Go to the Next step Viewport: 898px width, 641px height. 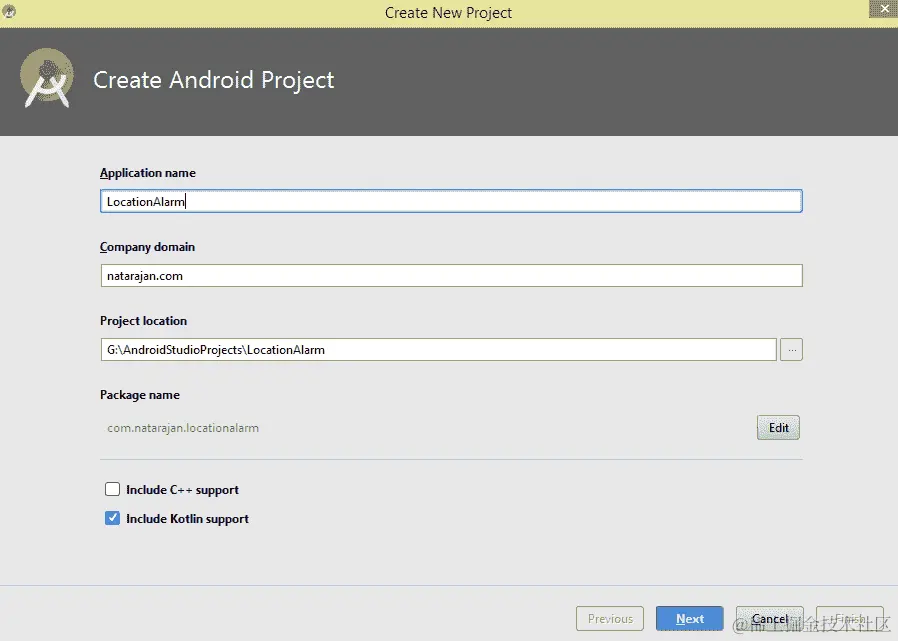tap(690, 619)
